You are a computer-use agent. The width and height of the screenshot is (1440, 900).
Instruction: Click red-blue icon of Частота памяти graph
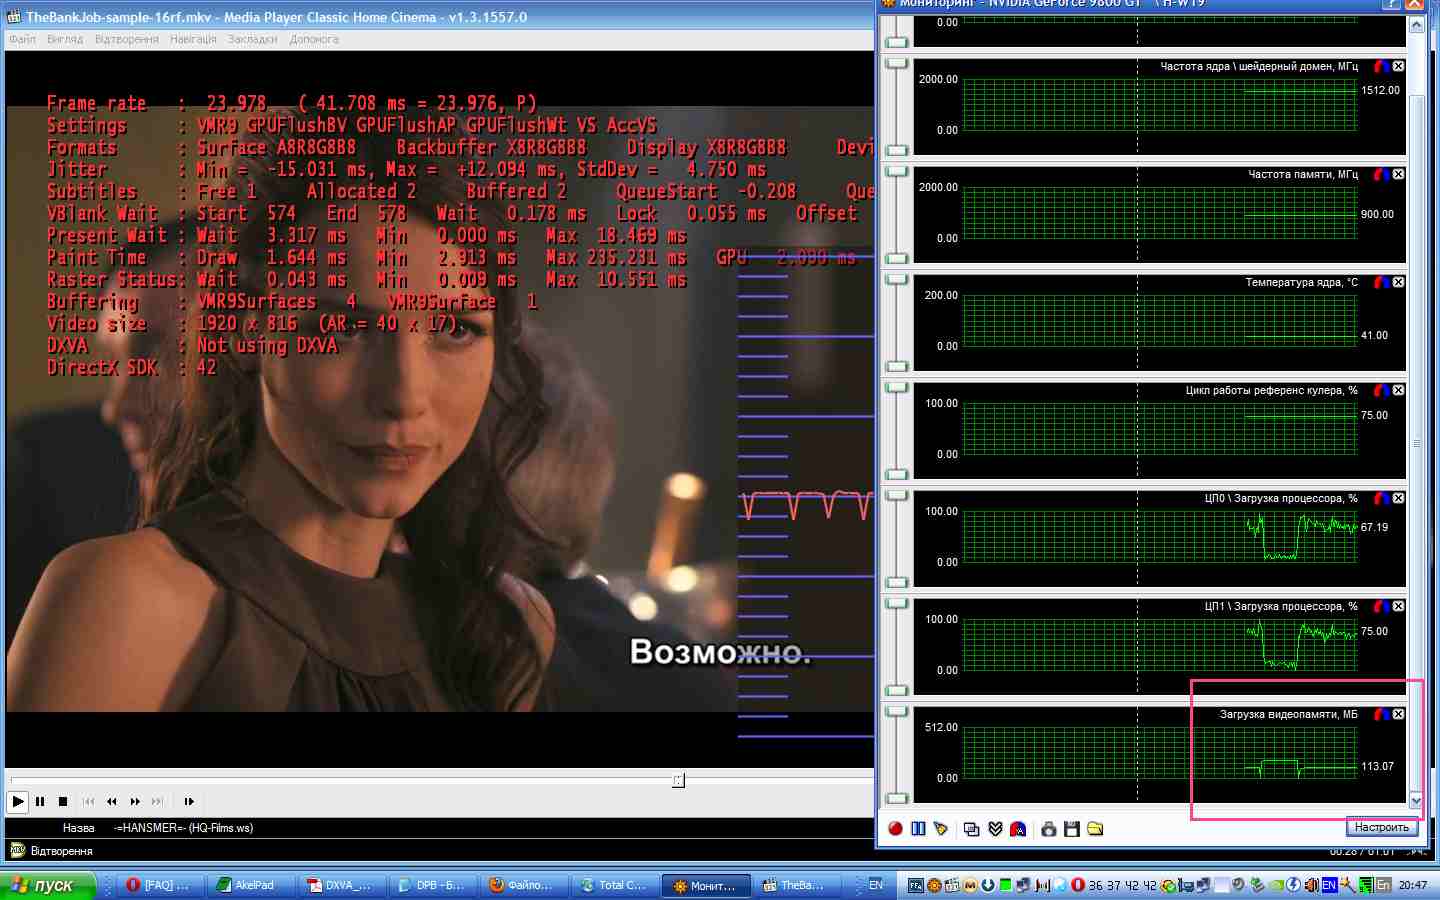point(1381,174)
